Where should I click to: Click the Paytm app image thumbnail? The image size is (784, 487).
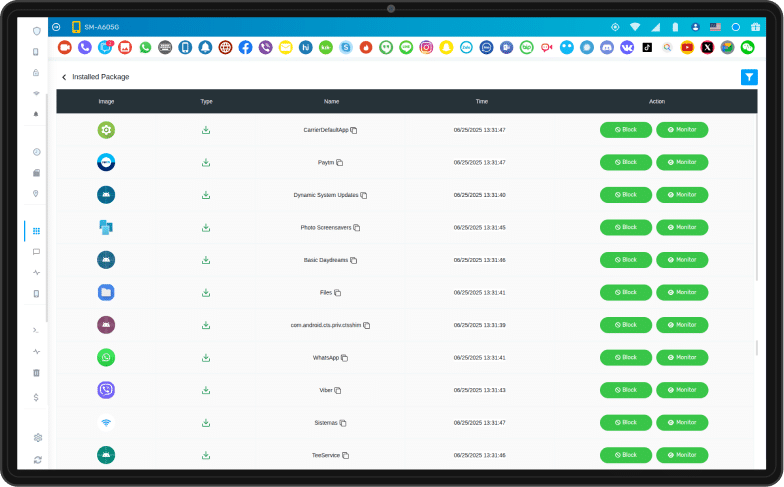pos(106,162)
